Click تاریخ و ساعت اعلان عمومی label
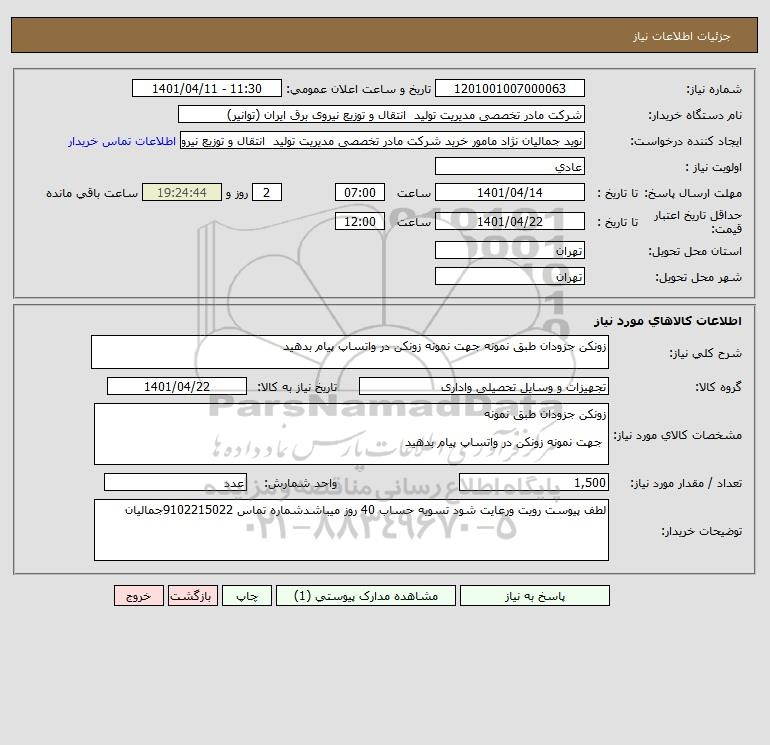 pos(358,89)
